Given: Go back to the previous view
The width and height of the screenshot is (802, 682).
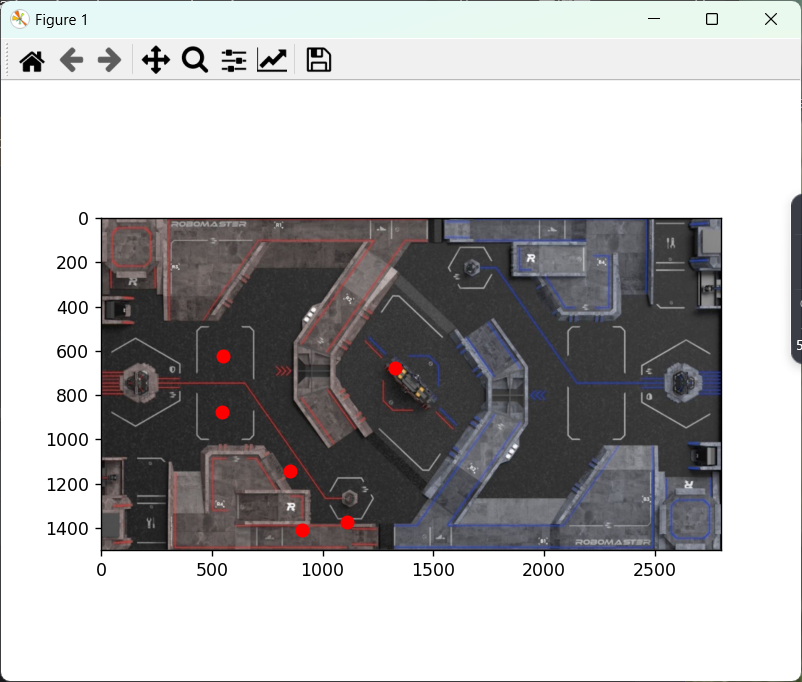Looking at the screenshot, I should (71, 61).
